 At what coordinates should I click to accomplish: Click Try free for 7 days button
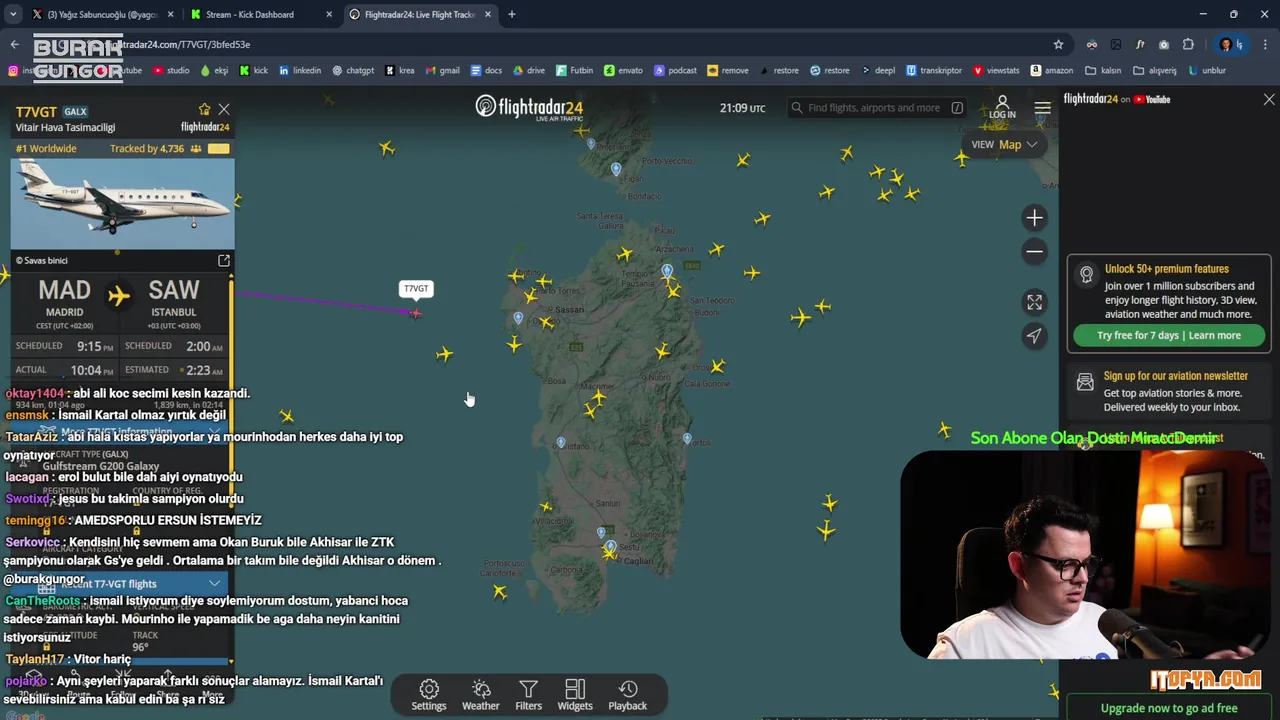click(1169, 336)
